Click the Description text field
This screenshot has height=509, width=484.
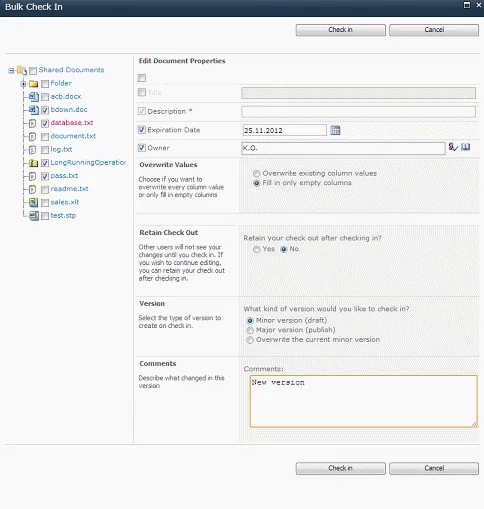point(359,112)
